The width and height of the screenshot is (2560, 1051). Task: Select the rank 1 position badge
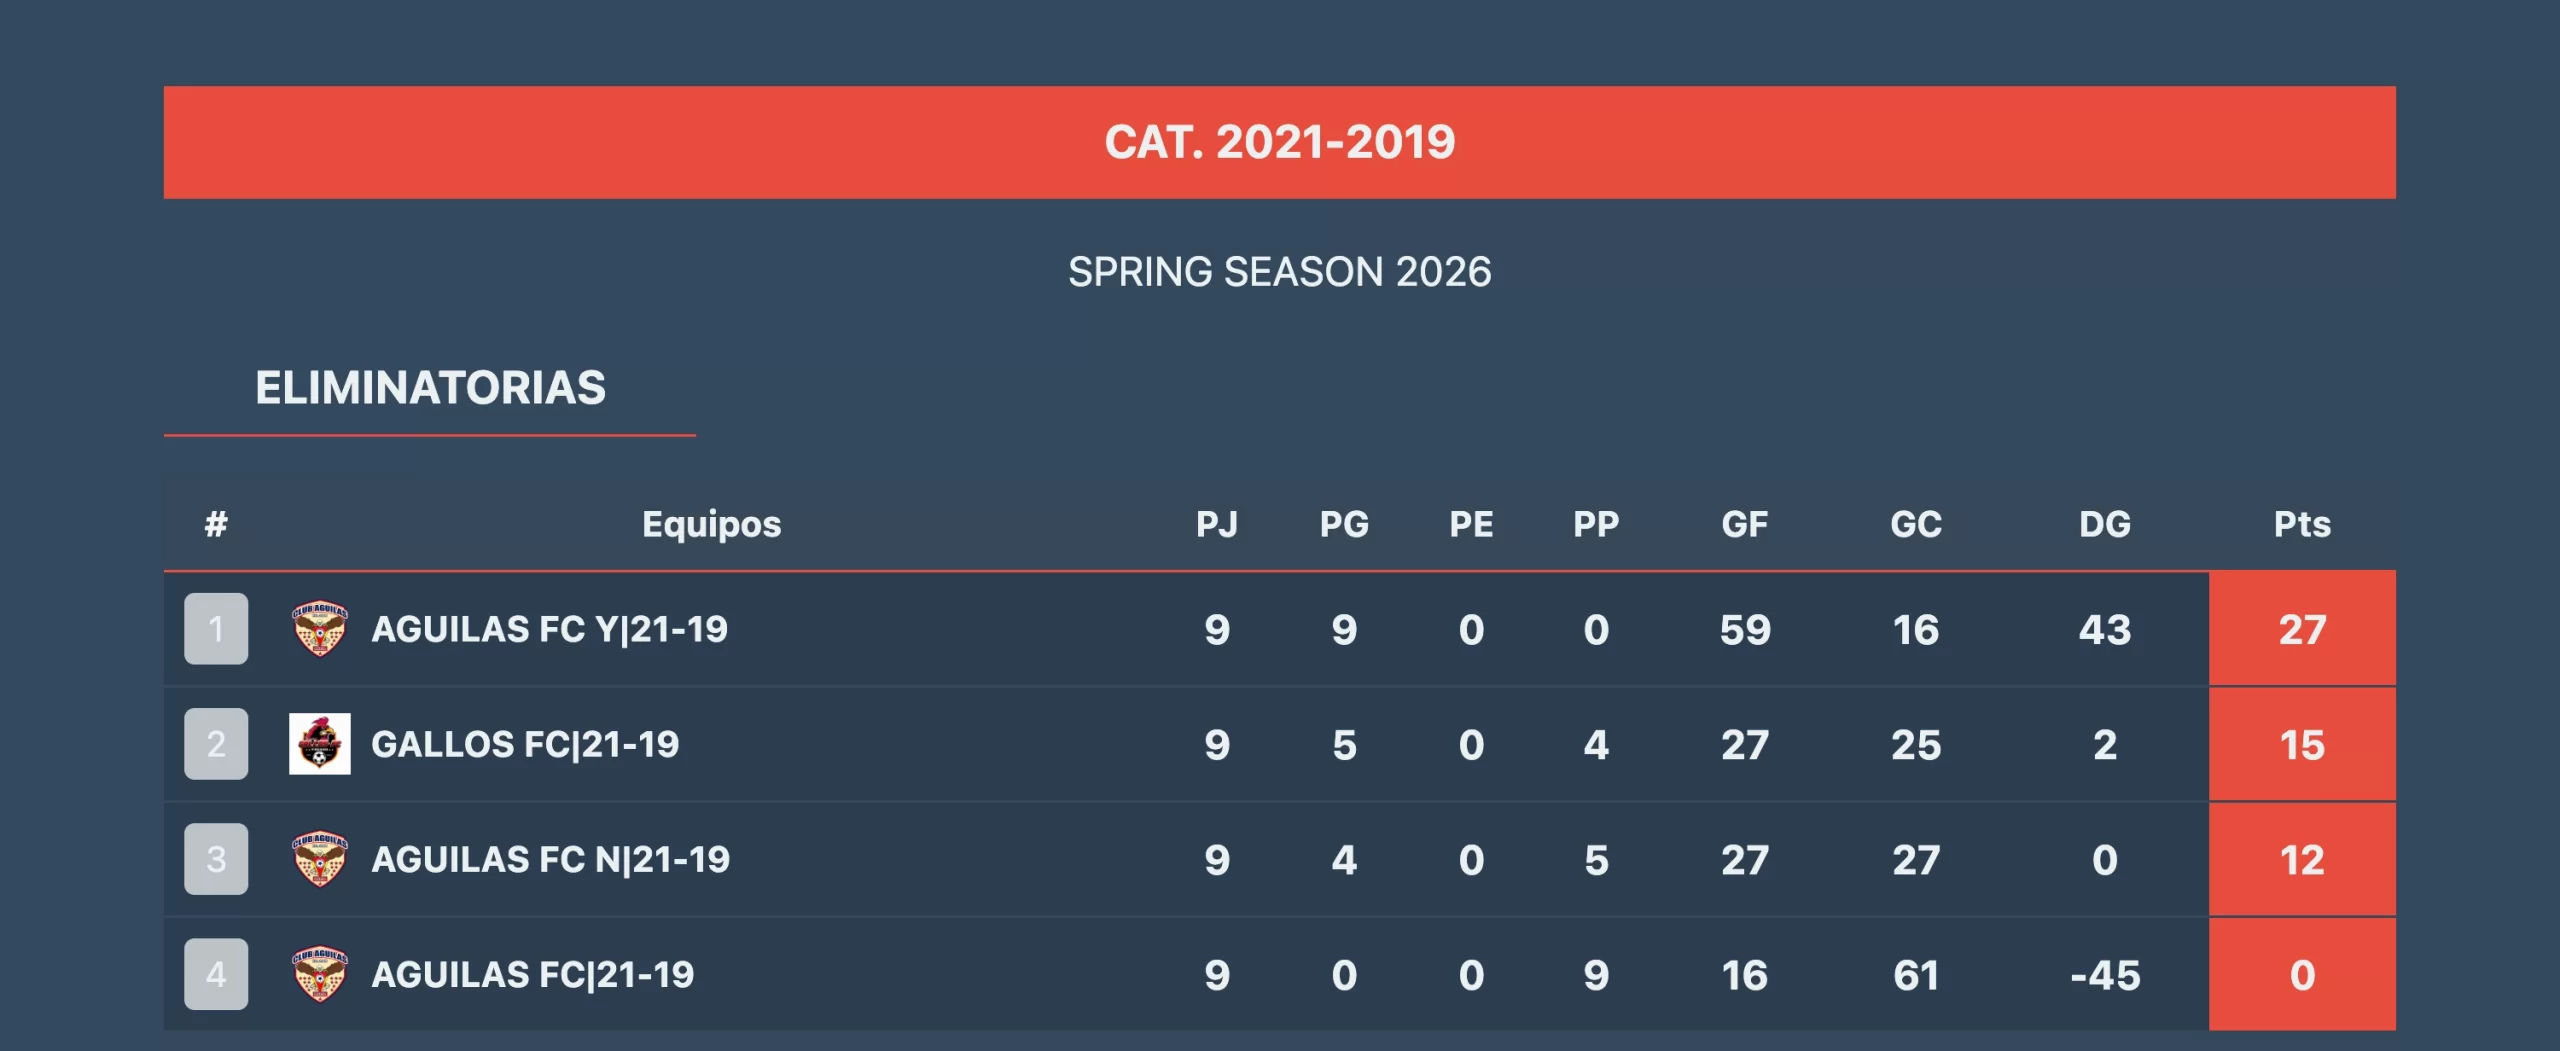click(216, 629)
